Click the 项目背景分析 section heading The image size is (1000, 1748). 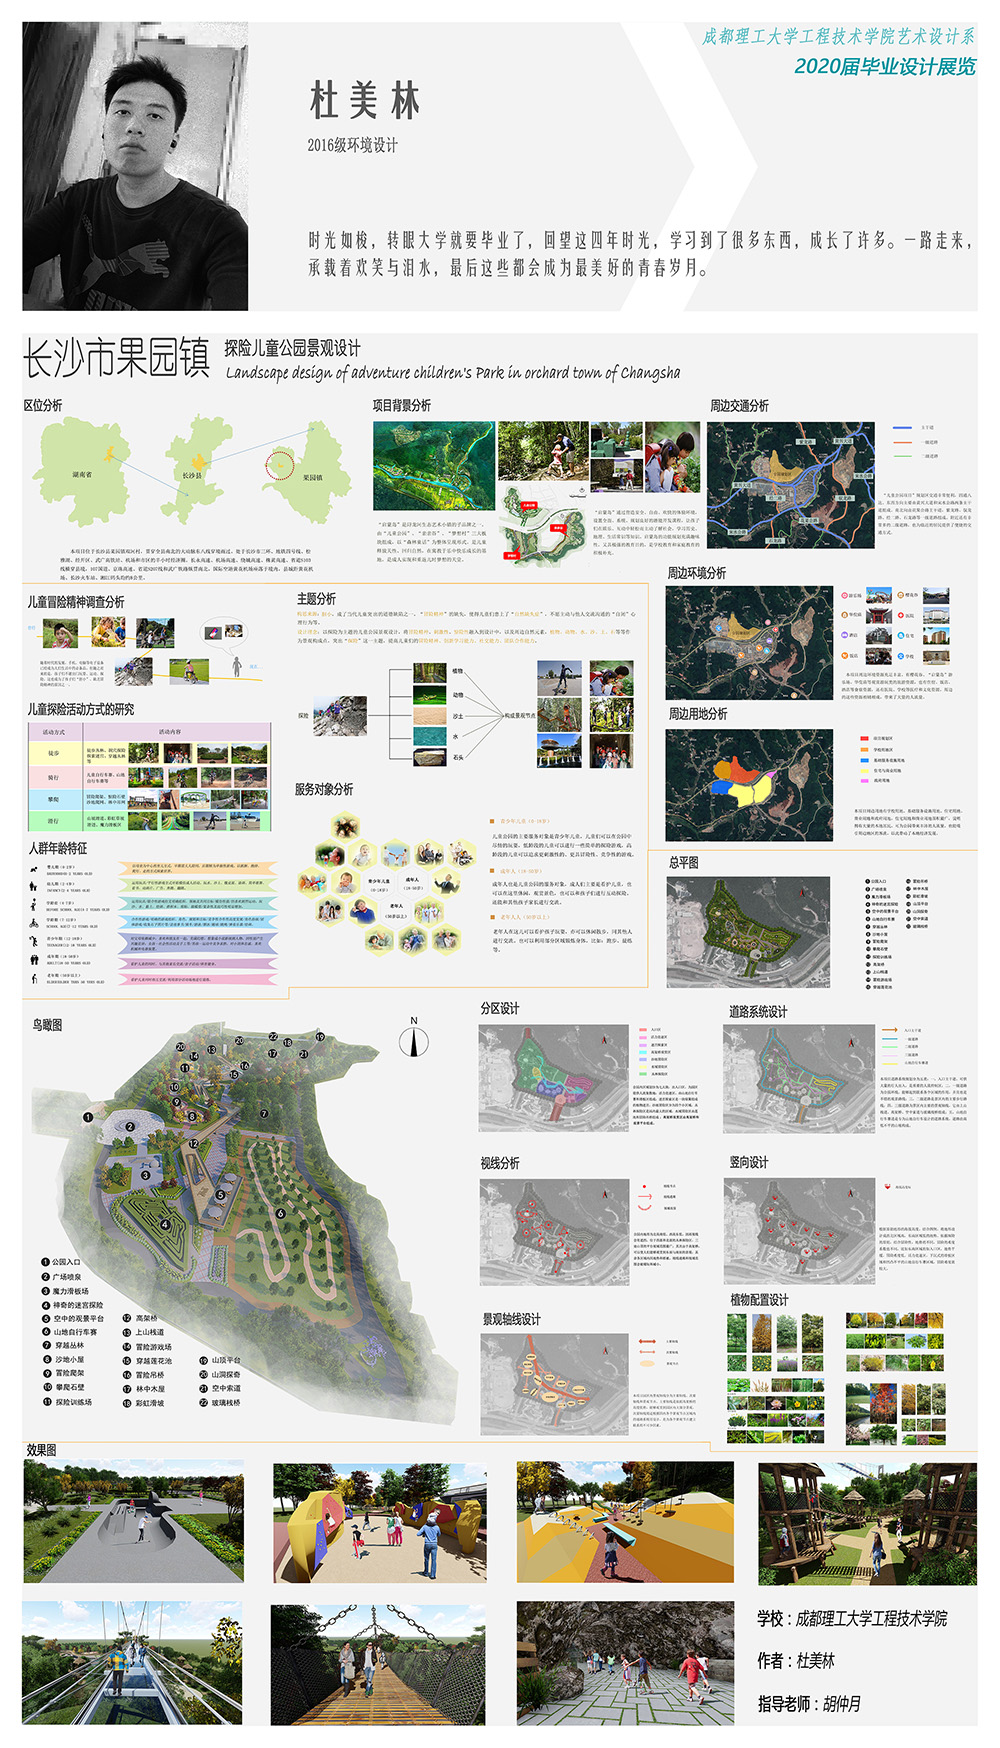point(402,405)
